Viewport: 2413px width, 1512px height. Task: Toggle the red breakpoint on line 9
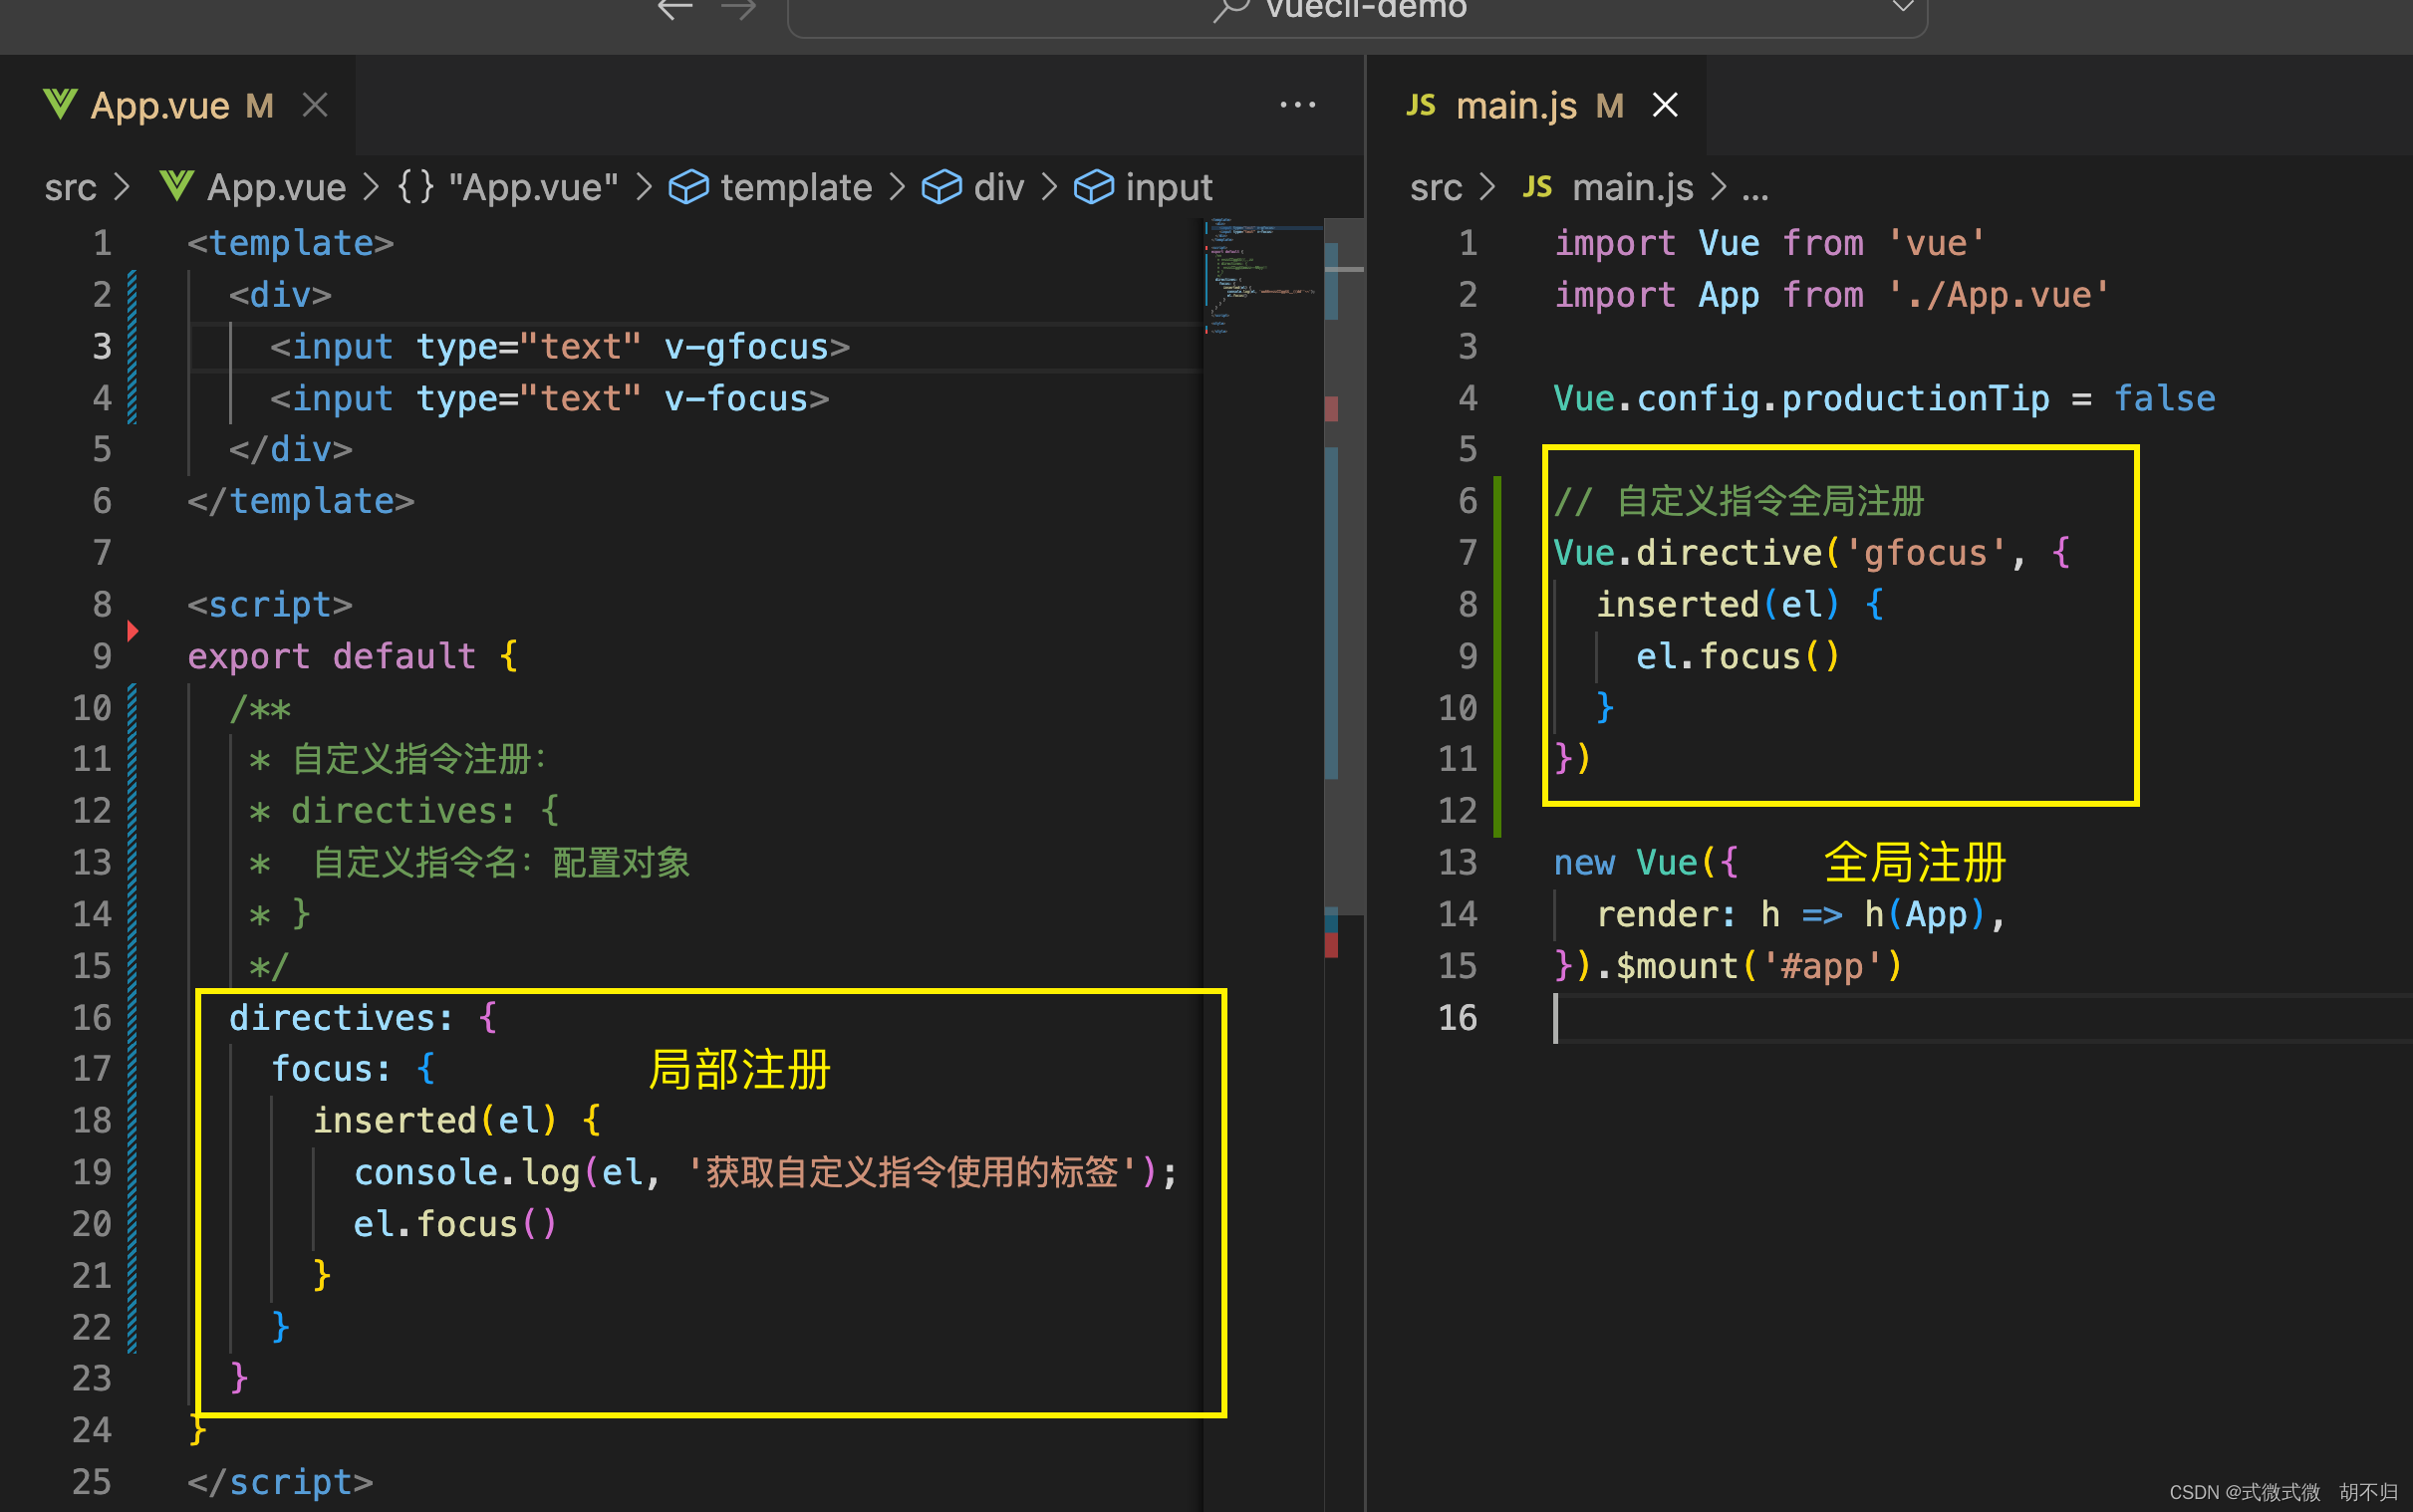pos(133,630)
